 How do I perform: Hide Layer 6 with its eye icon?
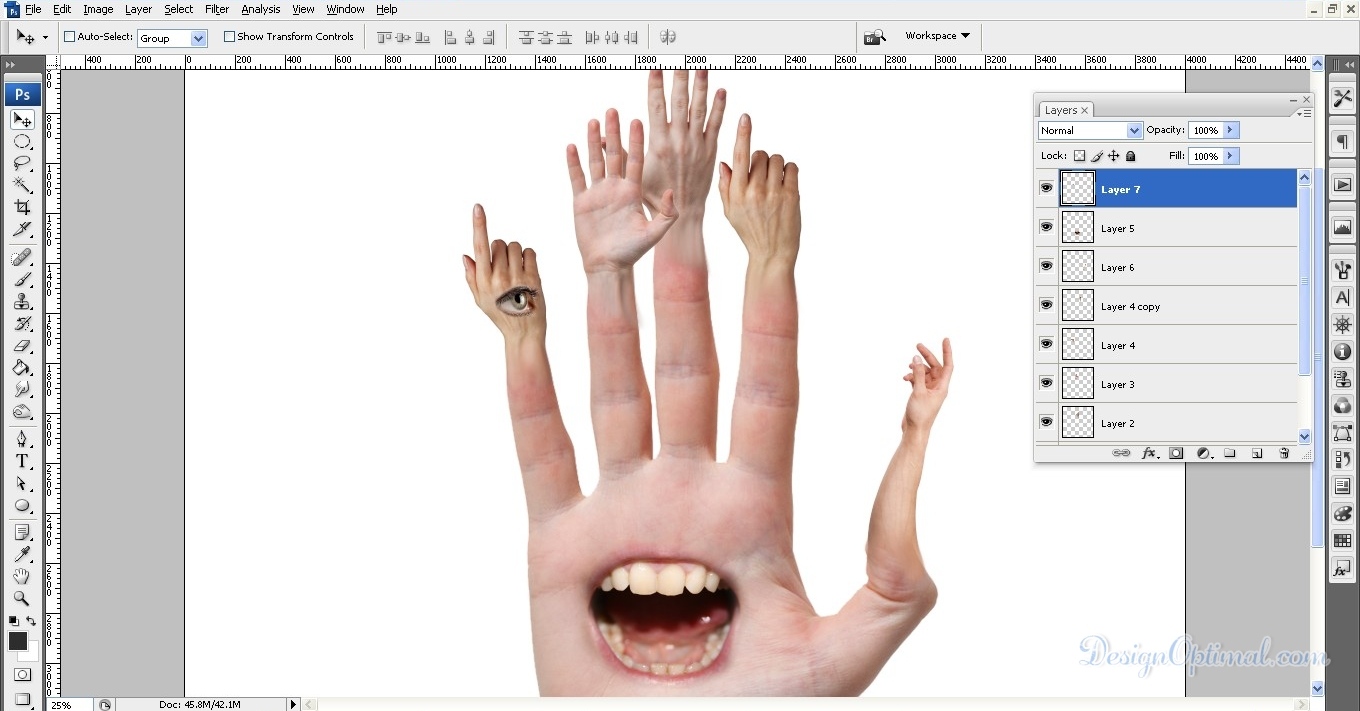[1046, 266]
